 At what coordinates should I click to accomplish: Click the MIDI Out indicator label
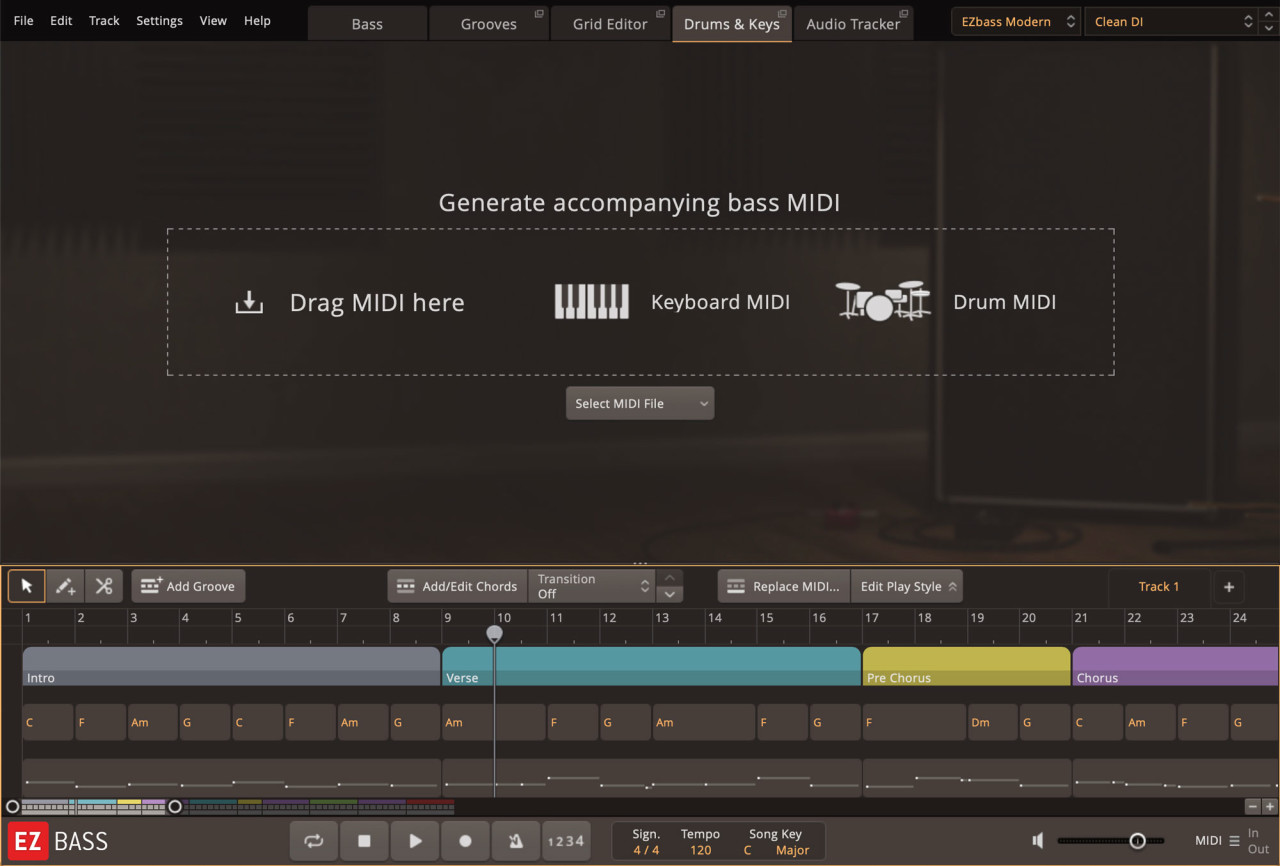[1257, 849]
